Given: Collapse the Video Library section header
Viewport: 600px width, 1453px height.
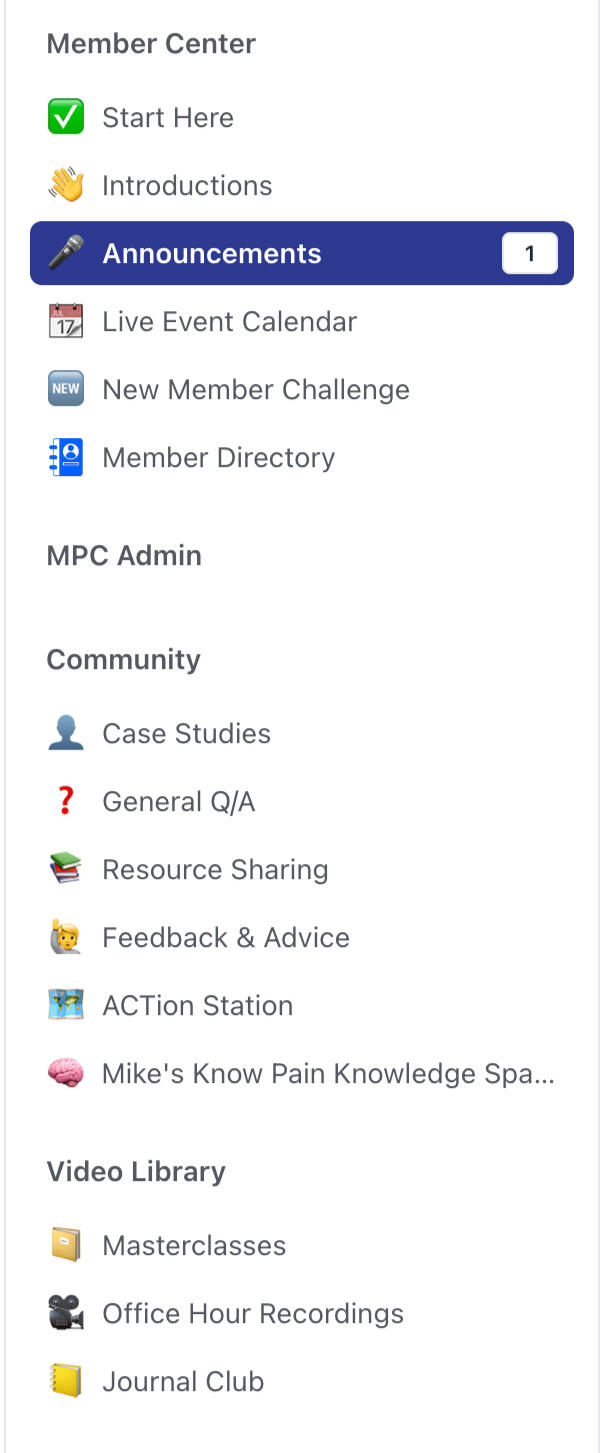Looking at the screenshot, I should 136,1172.
